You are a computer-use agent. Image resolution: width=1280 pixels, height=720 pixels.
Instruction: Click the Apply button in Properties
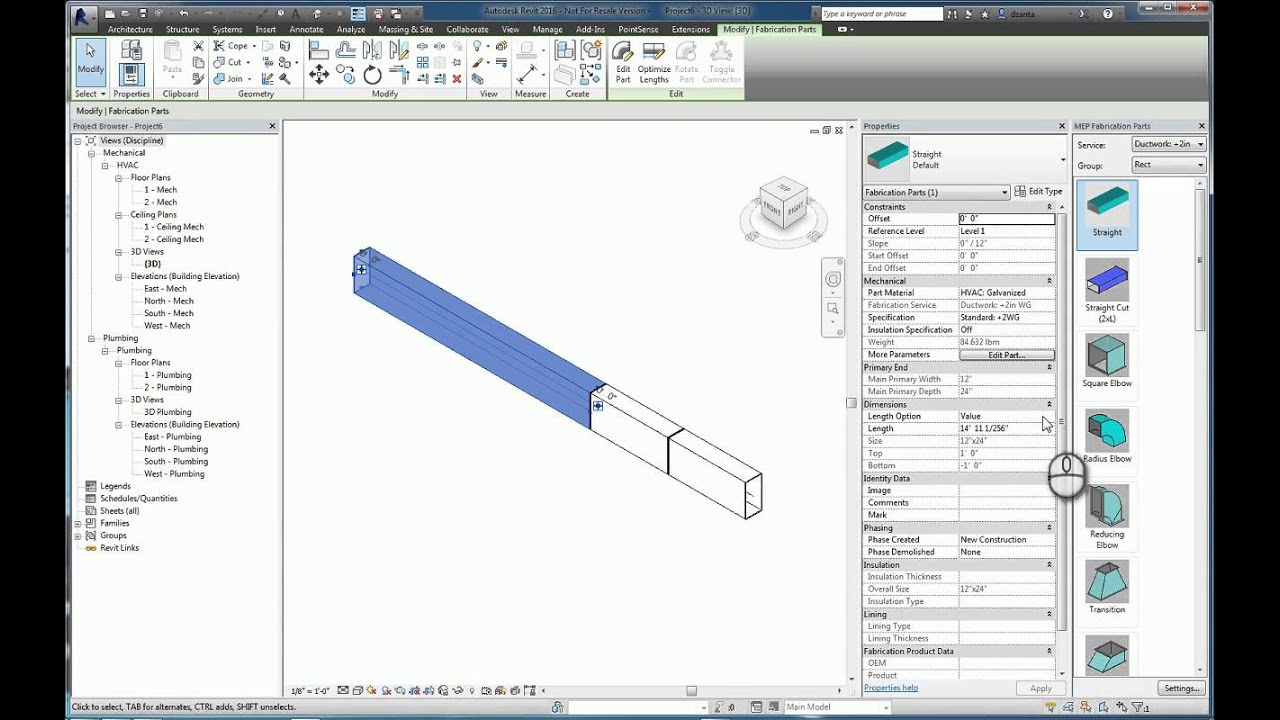[x=1040, y=688]
